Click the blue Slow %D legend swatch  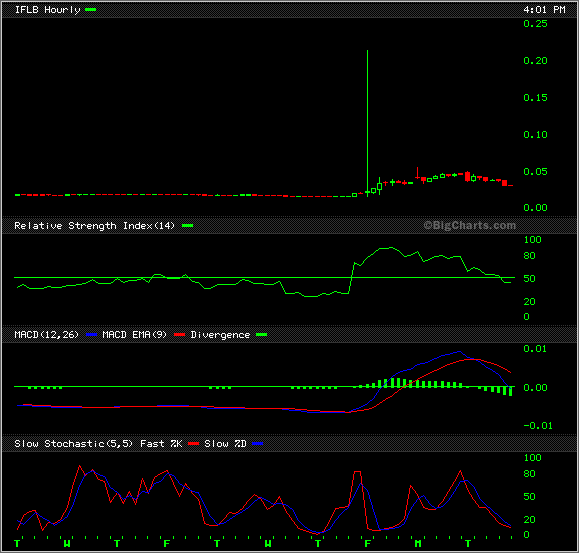point(258,444)
